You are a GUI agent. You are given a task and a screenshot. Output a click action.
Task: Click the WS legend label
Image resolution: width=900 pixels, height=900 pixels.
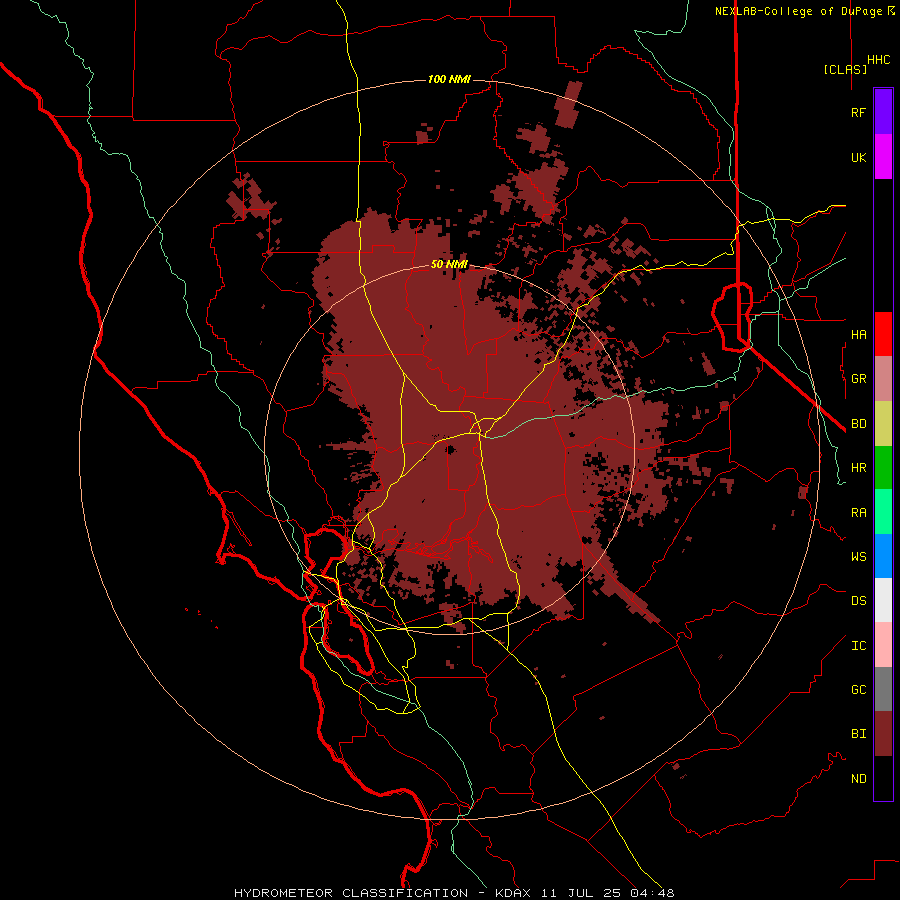[858, 556]
